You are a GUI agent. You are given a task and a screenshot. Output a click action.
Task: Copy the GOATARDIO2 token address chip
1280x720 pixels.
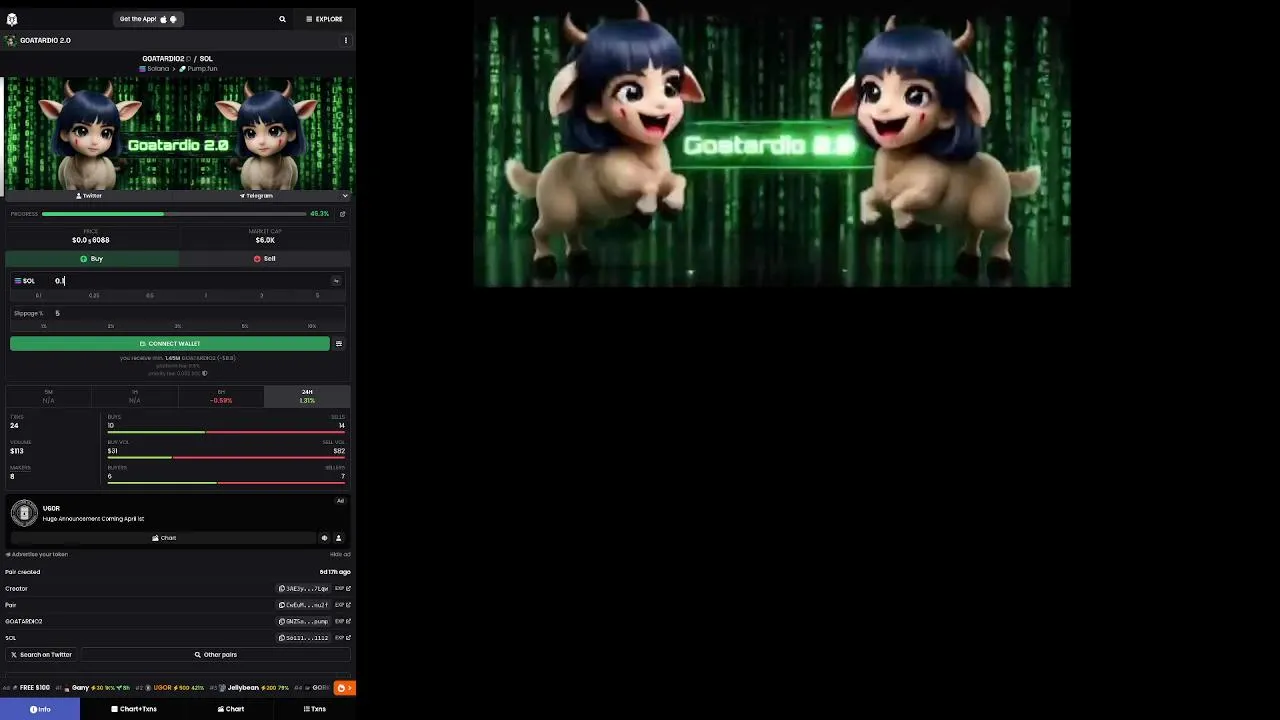pos(304,622)
